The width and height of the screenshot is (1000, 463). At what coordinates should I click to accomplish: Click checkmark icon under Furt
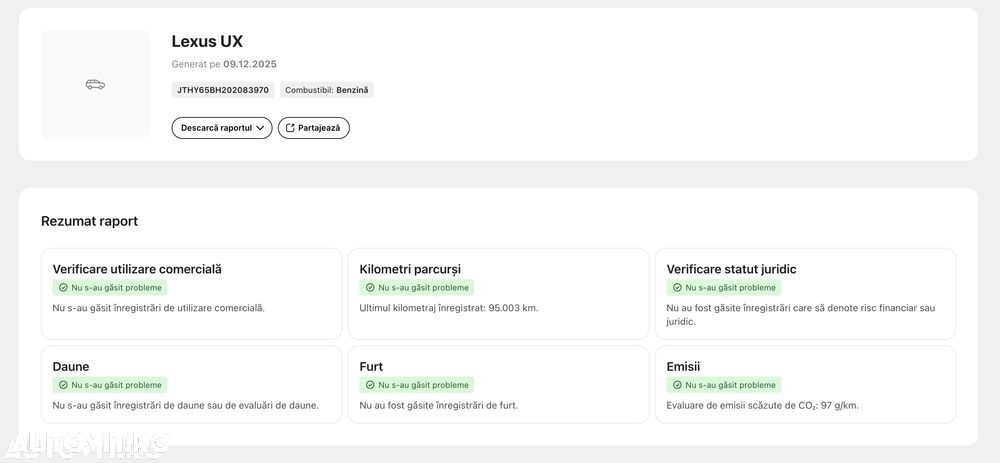[x=370, y=385]
